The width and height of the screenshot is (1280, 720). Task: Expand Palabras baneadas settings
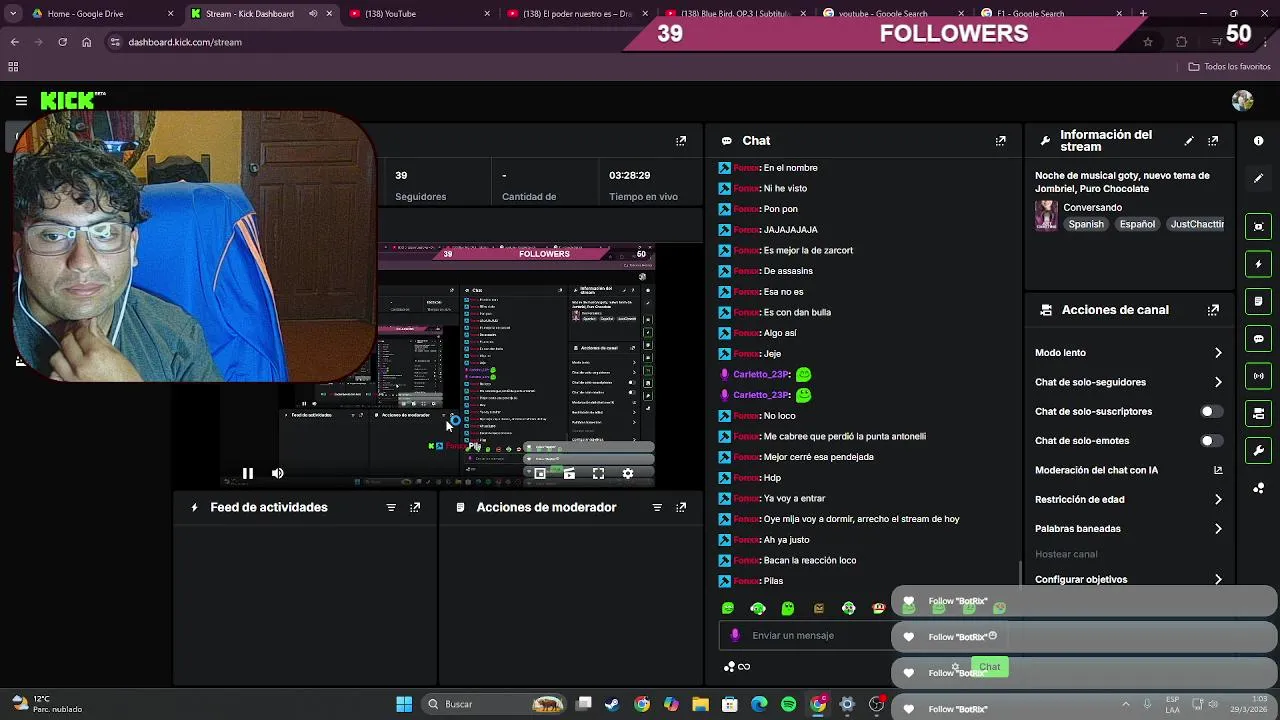click(1129, 529)
